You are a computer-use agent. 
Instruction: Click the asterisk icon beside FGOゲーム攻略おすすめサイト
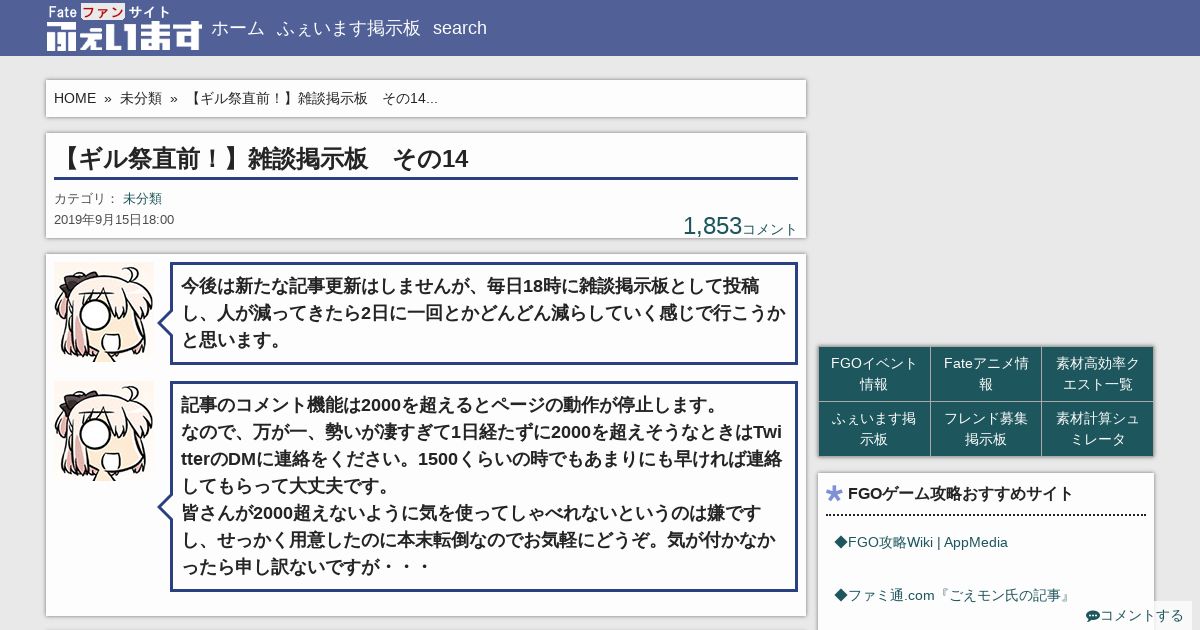835,494
